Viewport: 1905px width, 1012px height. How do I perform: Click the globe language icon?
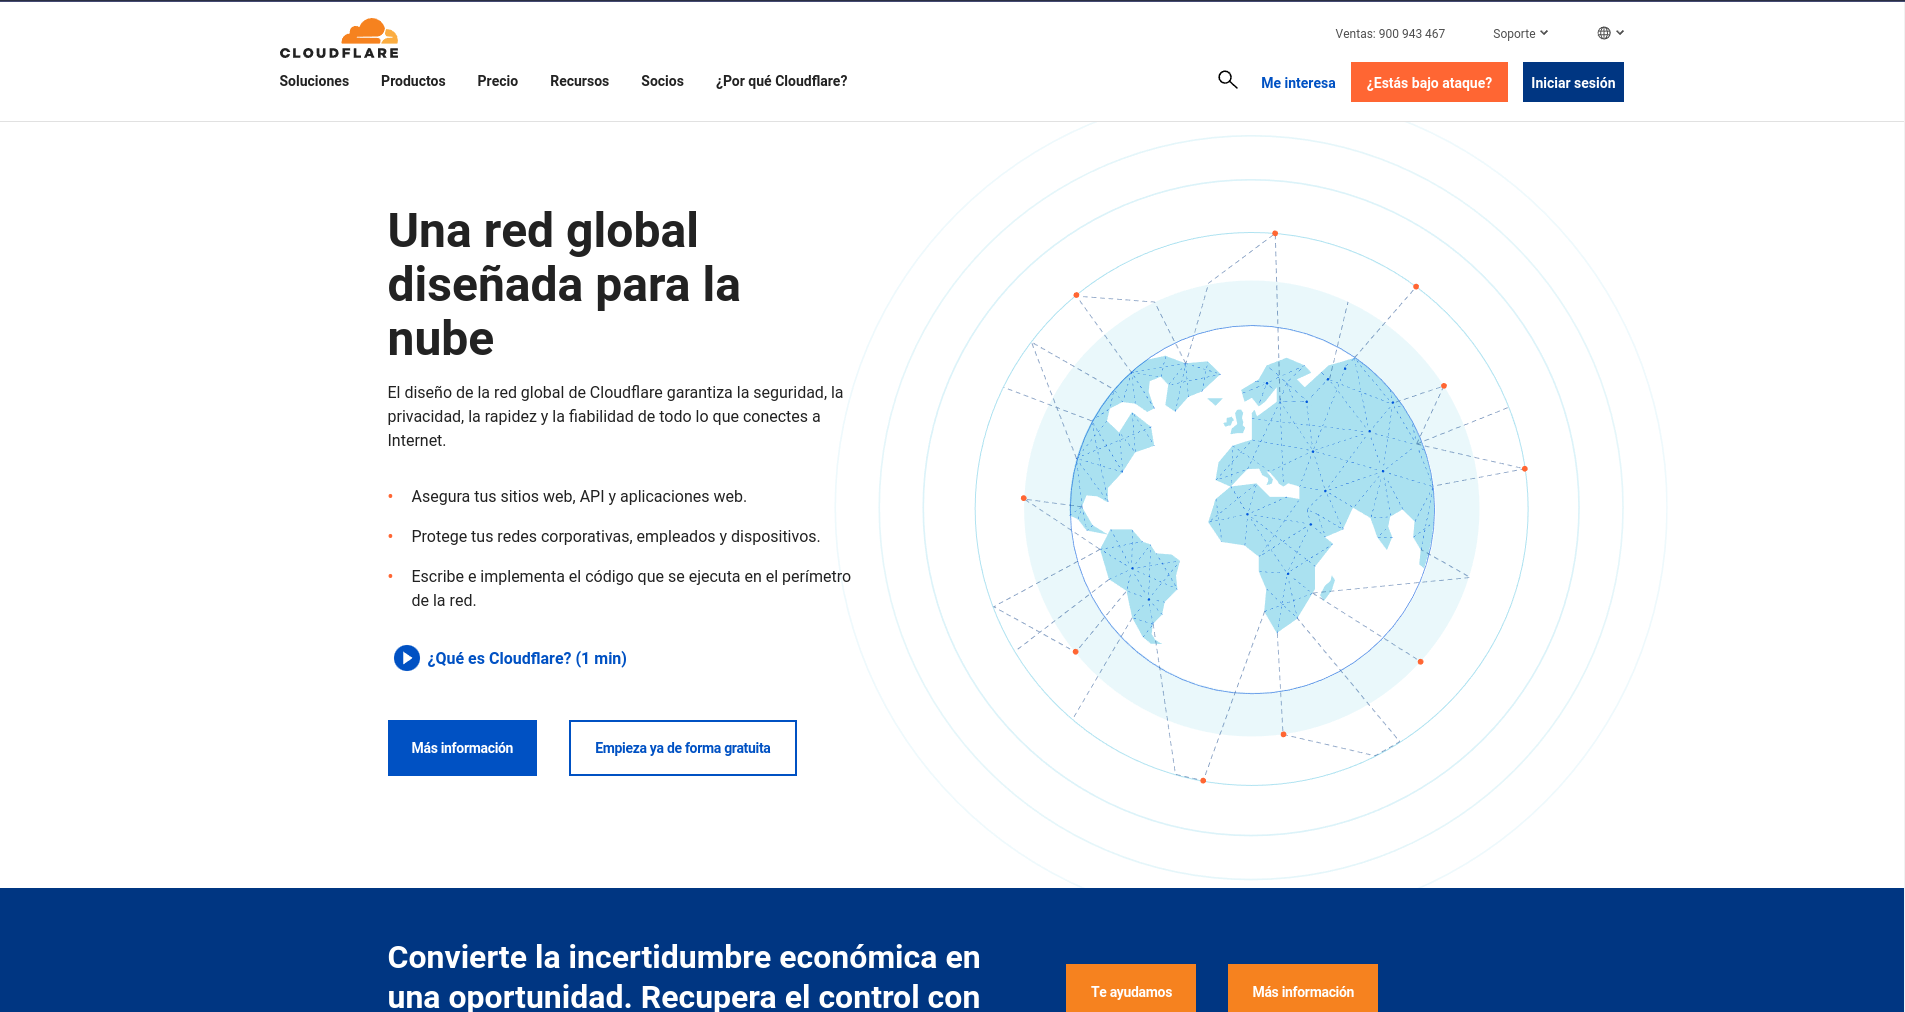(1603, 32)
